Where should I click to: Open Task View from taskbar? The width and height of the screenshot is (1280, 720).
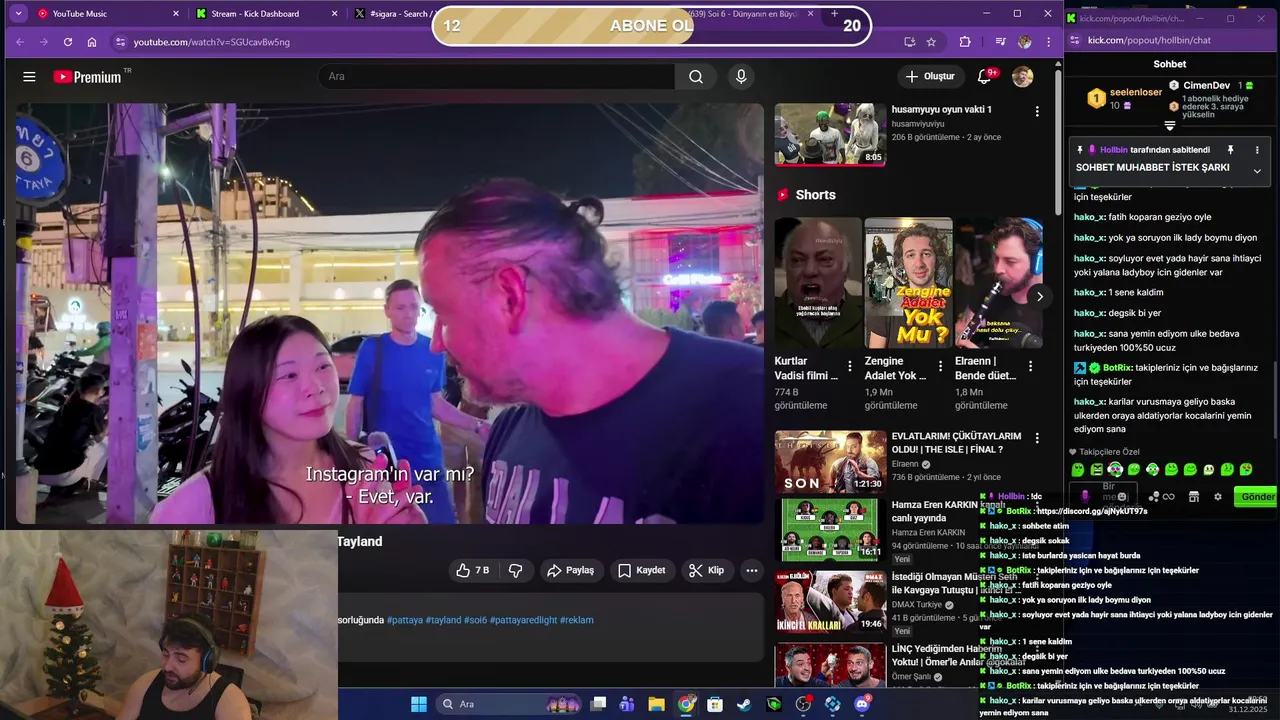click(598, 704)
